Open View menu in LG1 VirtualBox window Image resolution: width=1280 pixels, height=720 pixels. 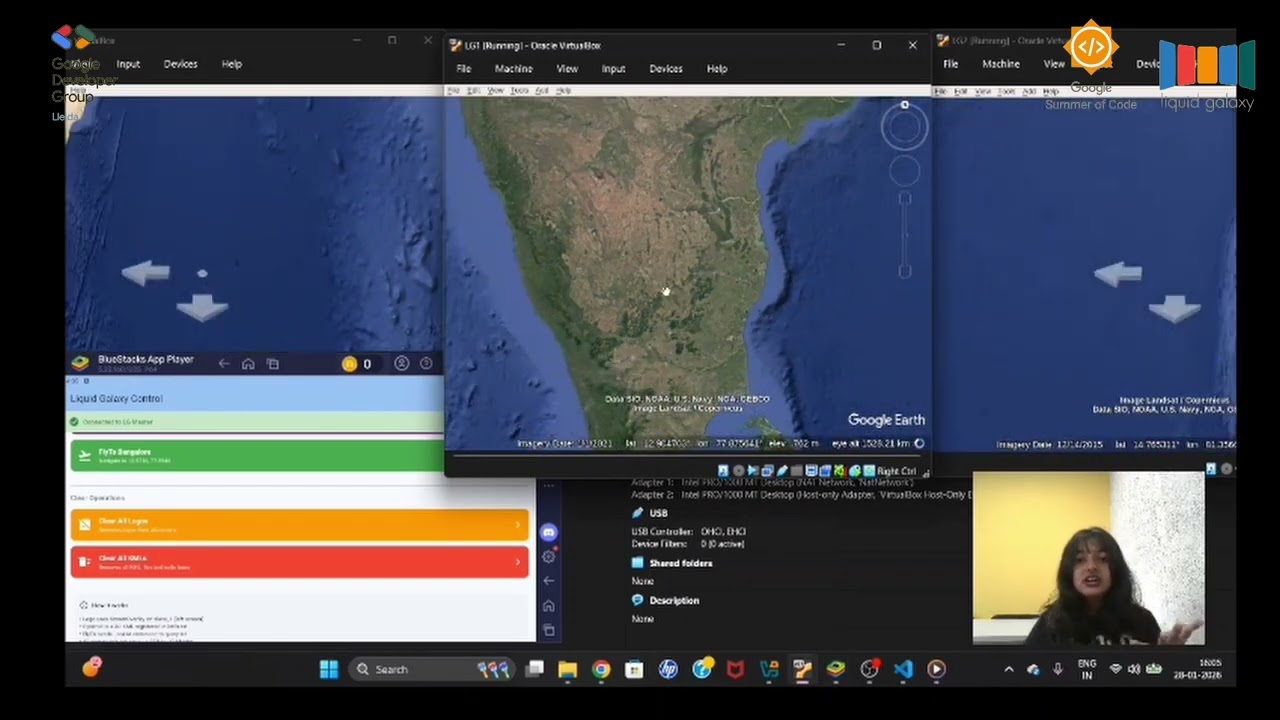click(x=567, y=69)
